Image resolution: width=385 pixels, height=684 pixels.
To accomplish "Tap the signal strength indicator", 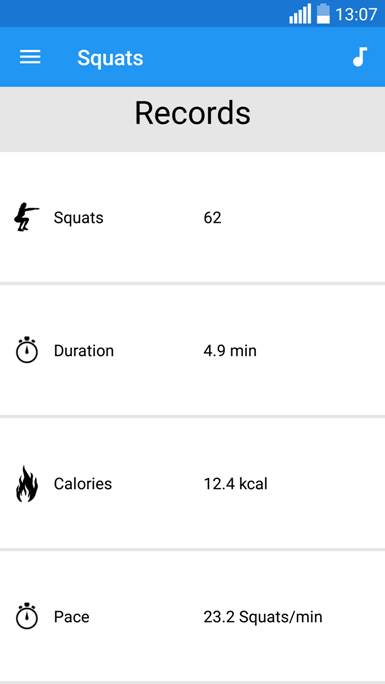I will [x=300, y=14].
